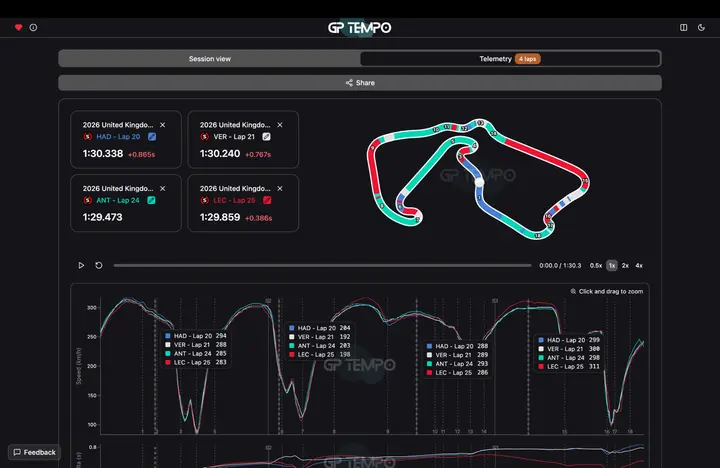Click the GP TEMPO logo
This screenshot has height=468, width=720.
[360, 28]
